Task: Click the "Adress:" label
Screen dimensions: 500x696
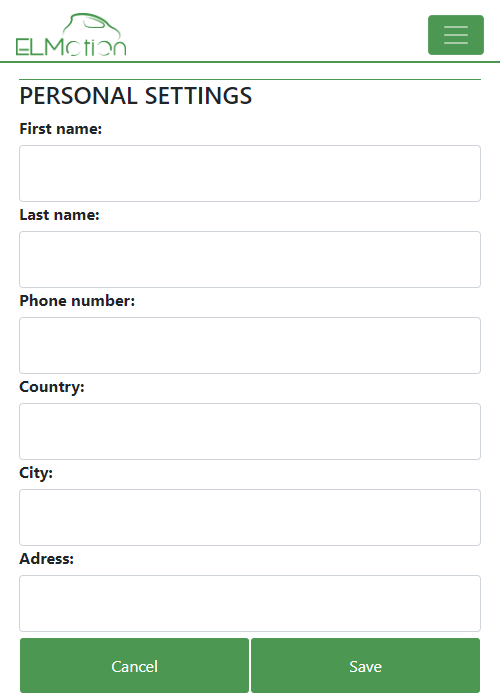Action: (x=47, y=559)
